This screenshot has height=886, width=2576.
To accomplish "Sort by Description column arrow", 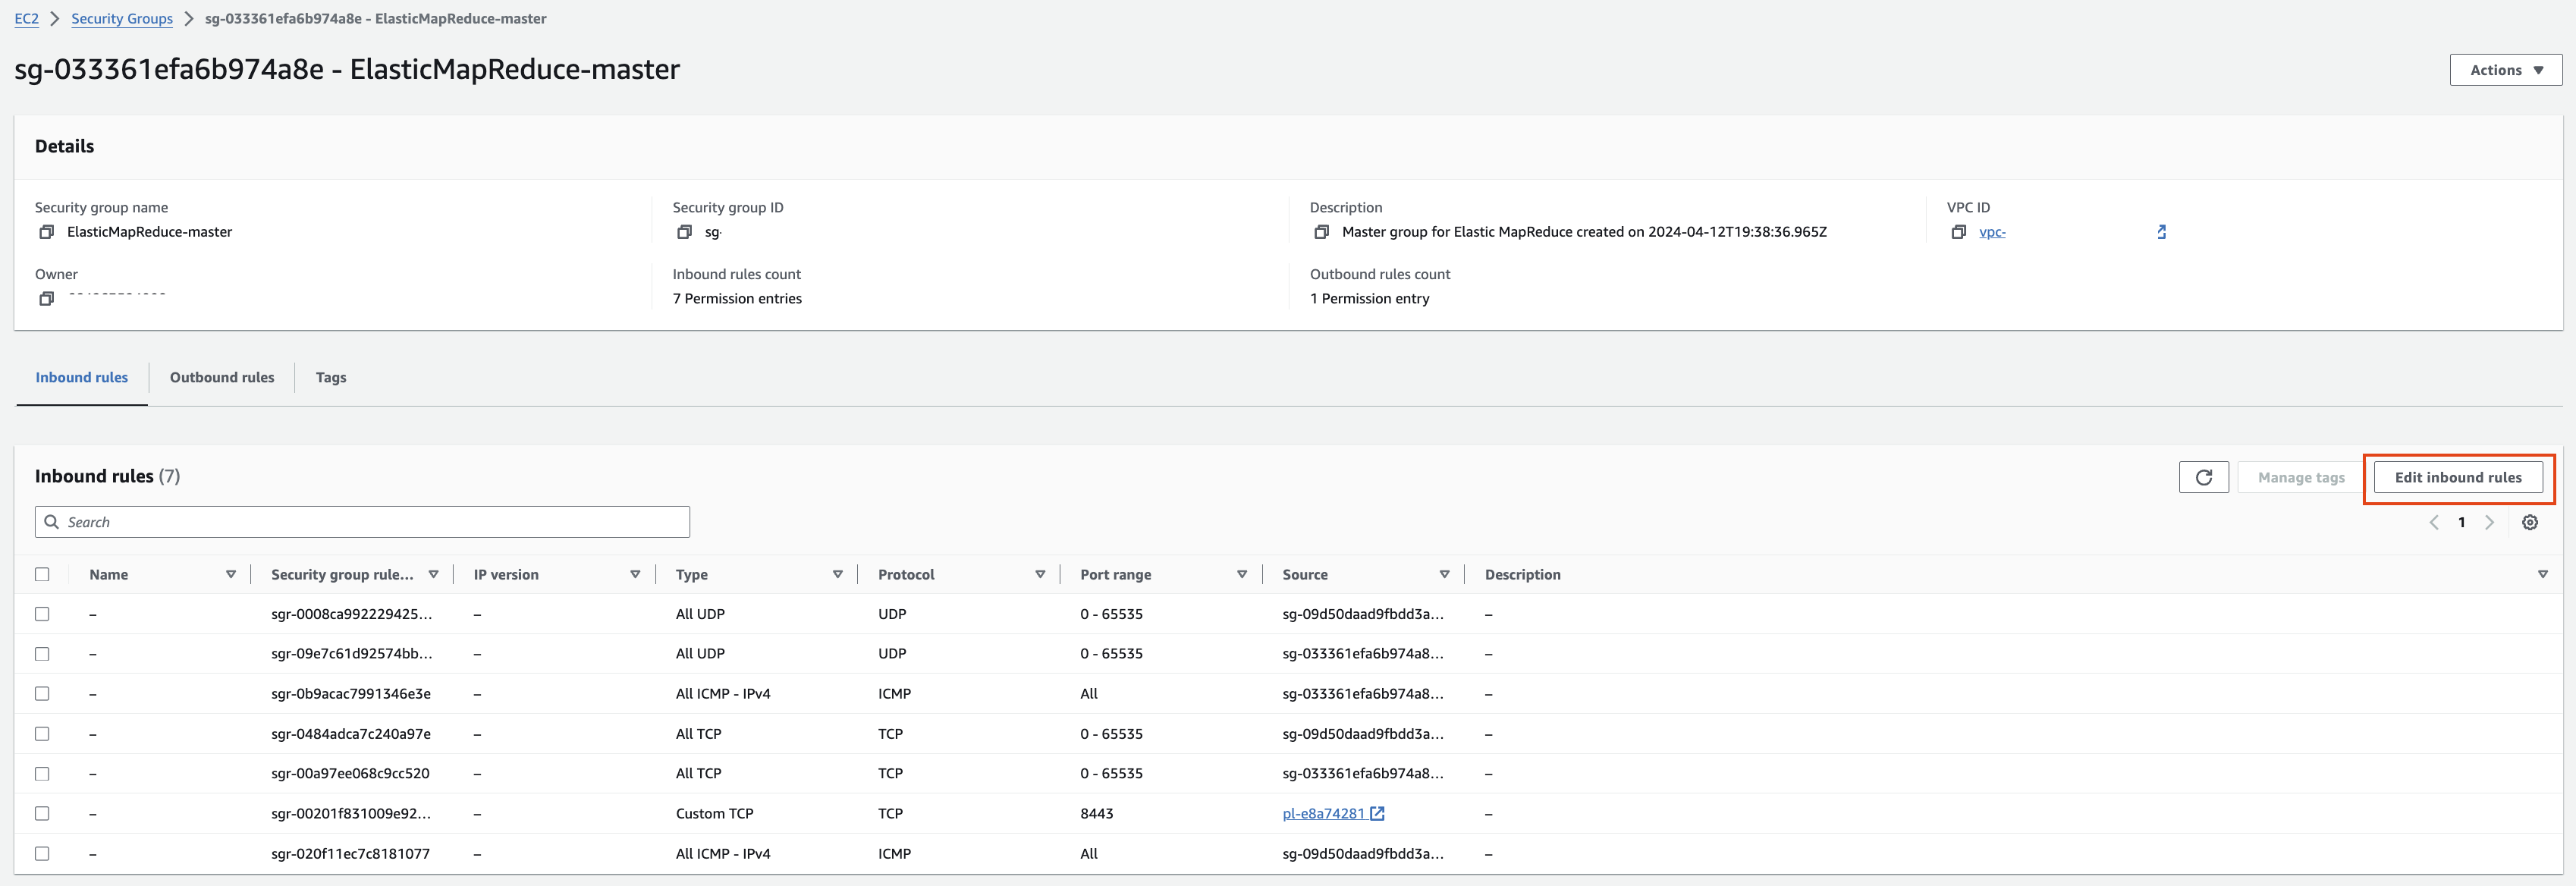I will [x=2542, y=574].
